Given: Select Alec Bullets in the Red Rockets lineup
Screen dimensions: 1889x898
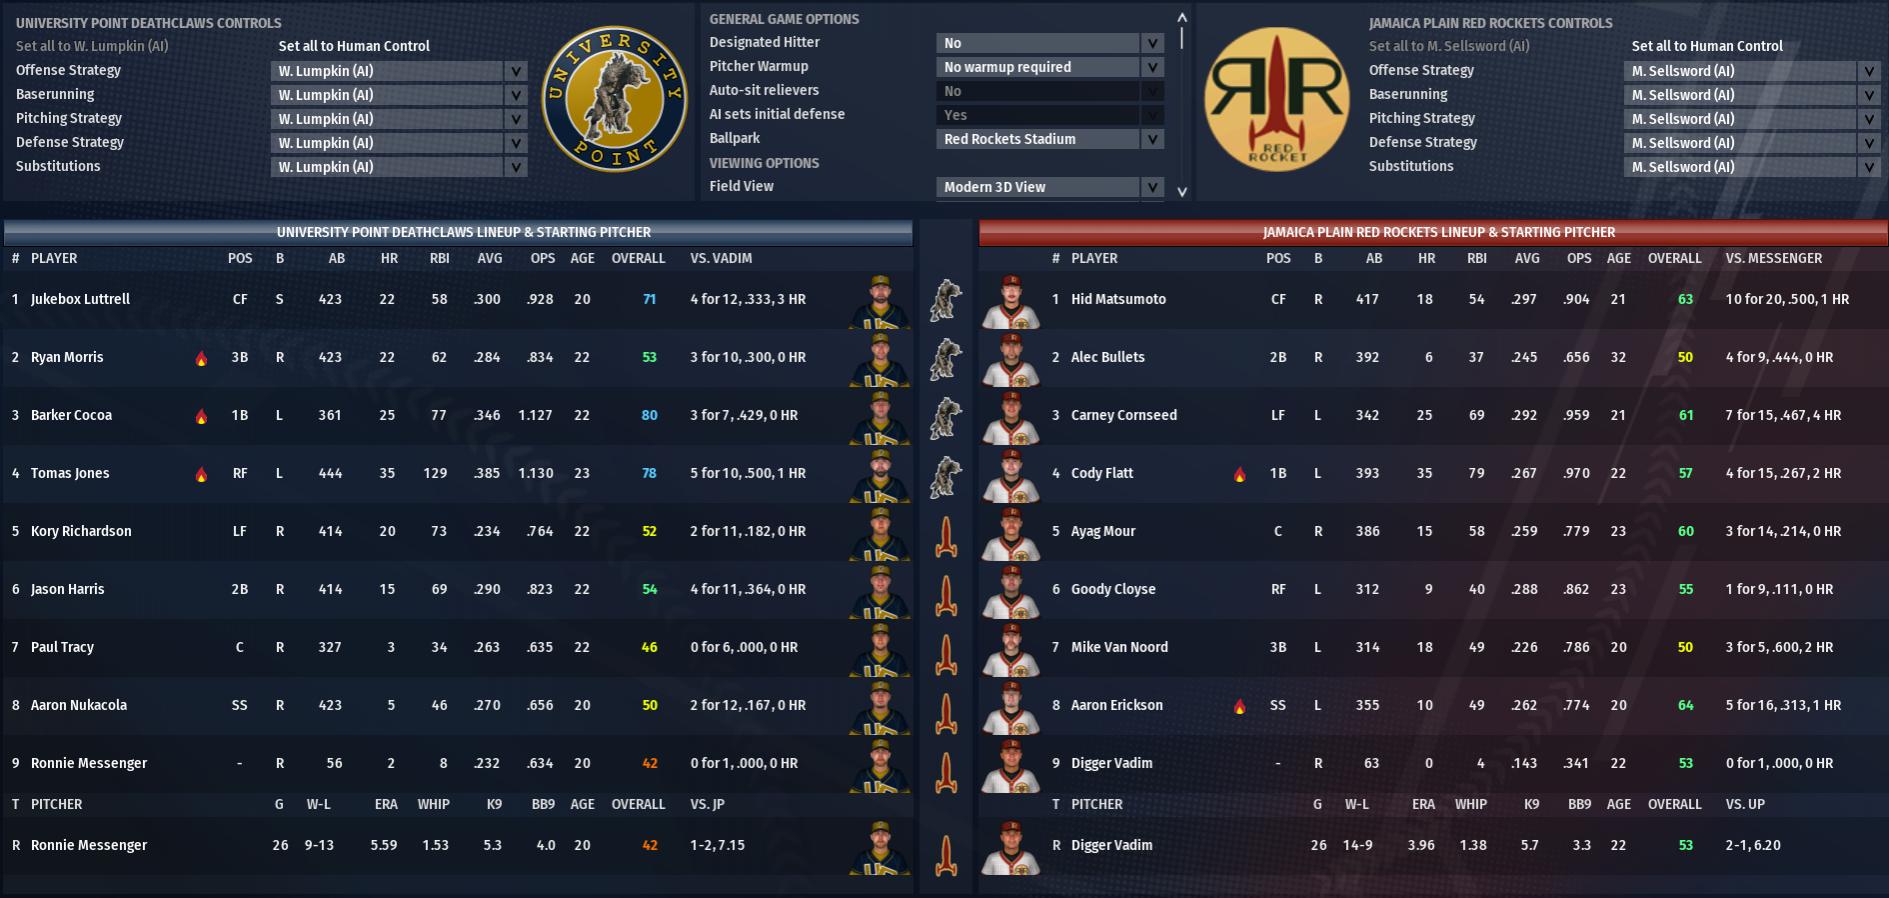Looking at the screenshot, I should pos(1108,357).
